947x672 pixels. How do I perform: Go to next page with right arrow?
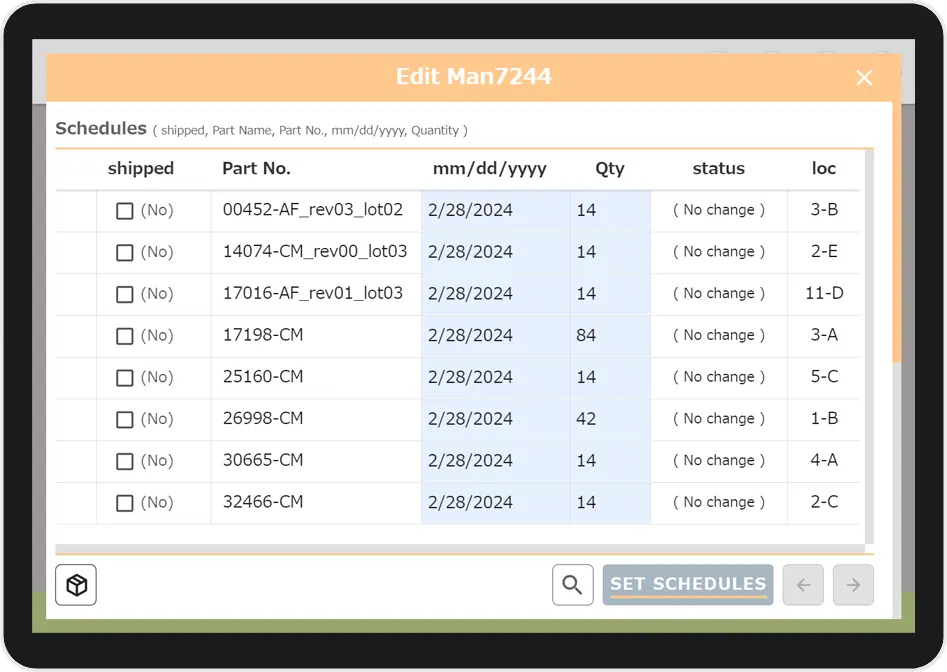click(853, 585)
